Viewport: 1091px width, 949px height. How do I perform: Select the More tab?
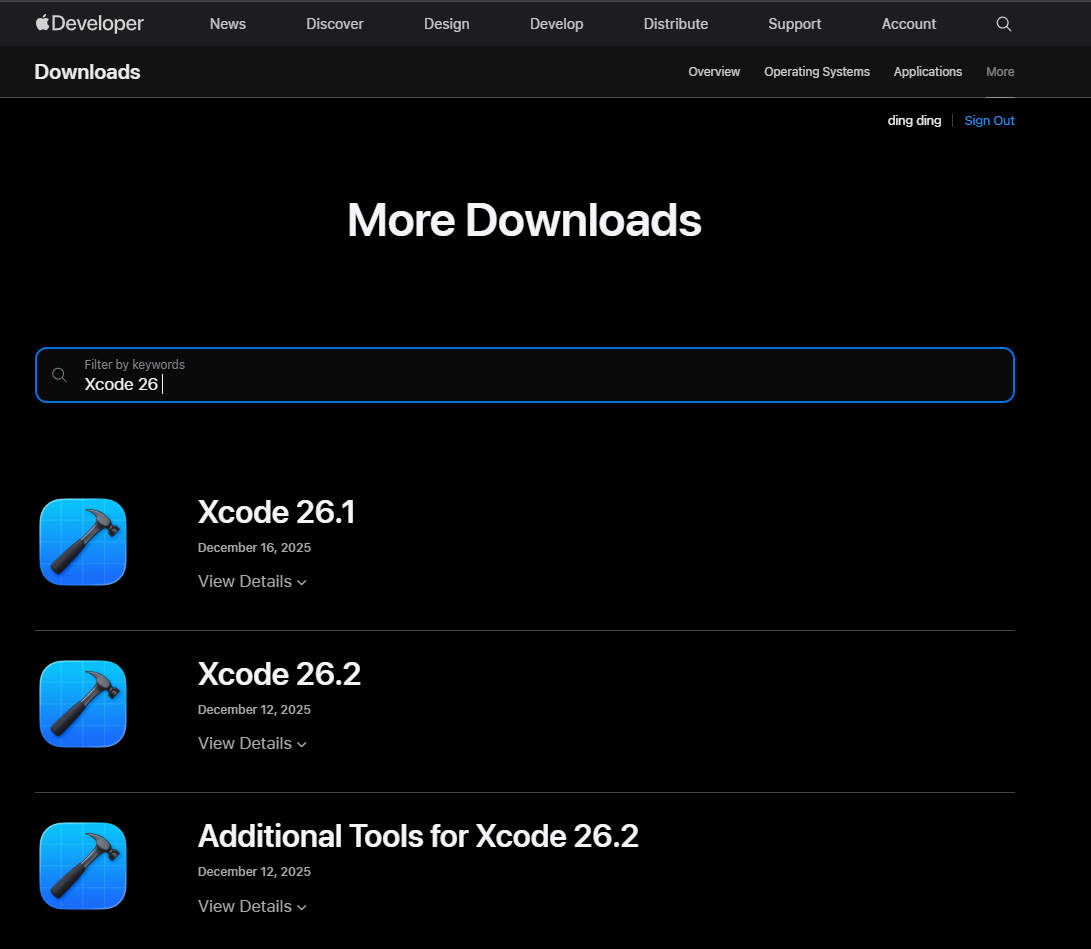[1000, 72]
